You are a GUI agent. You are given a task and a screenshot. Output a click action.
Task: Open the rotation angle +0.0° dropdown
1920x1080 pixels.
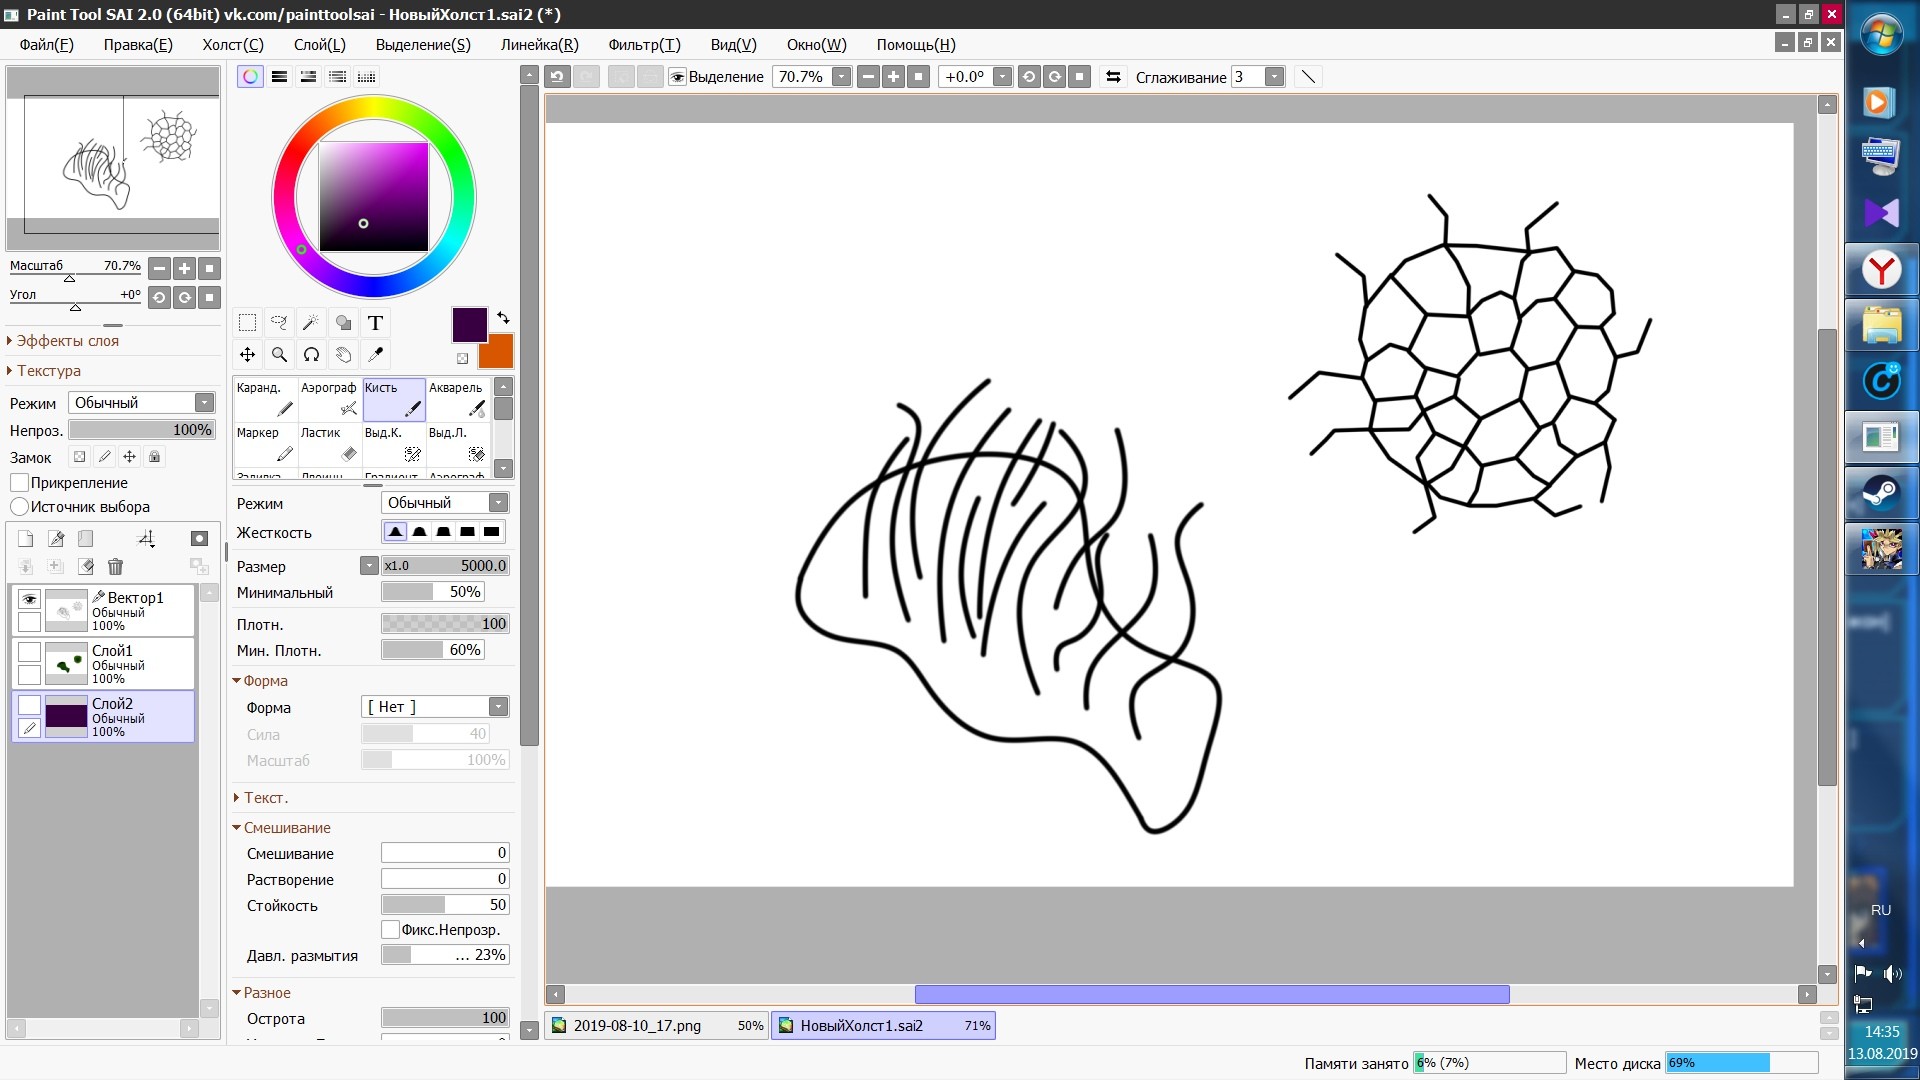[x=1002, y=77]
